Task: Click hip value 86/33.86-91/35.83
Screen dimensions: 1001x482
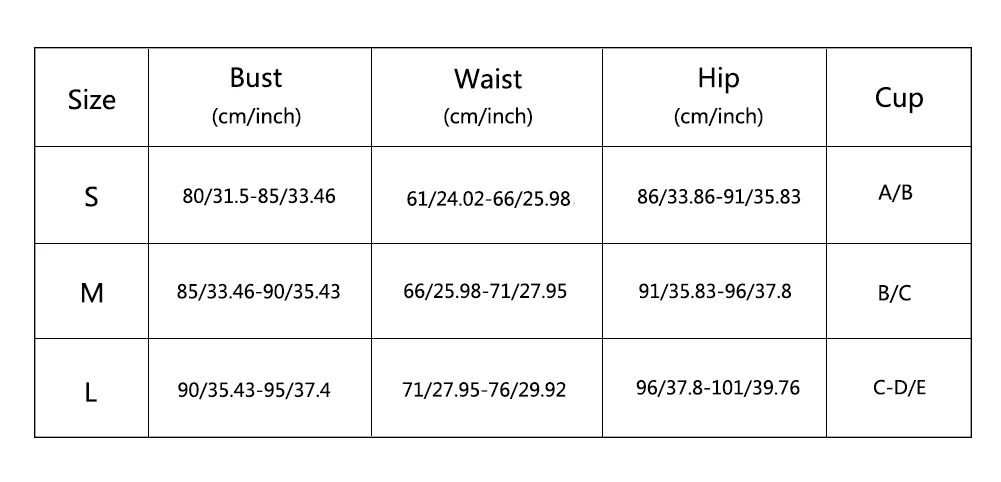Action: pyautogui.click(x=718, y=196)
